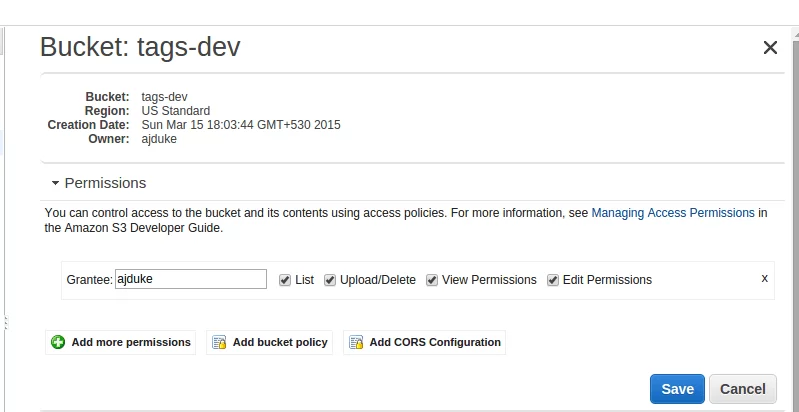
Task: Click the 'Grantee:' label
Action: [x=90, y=280]
